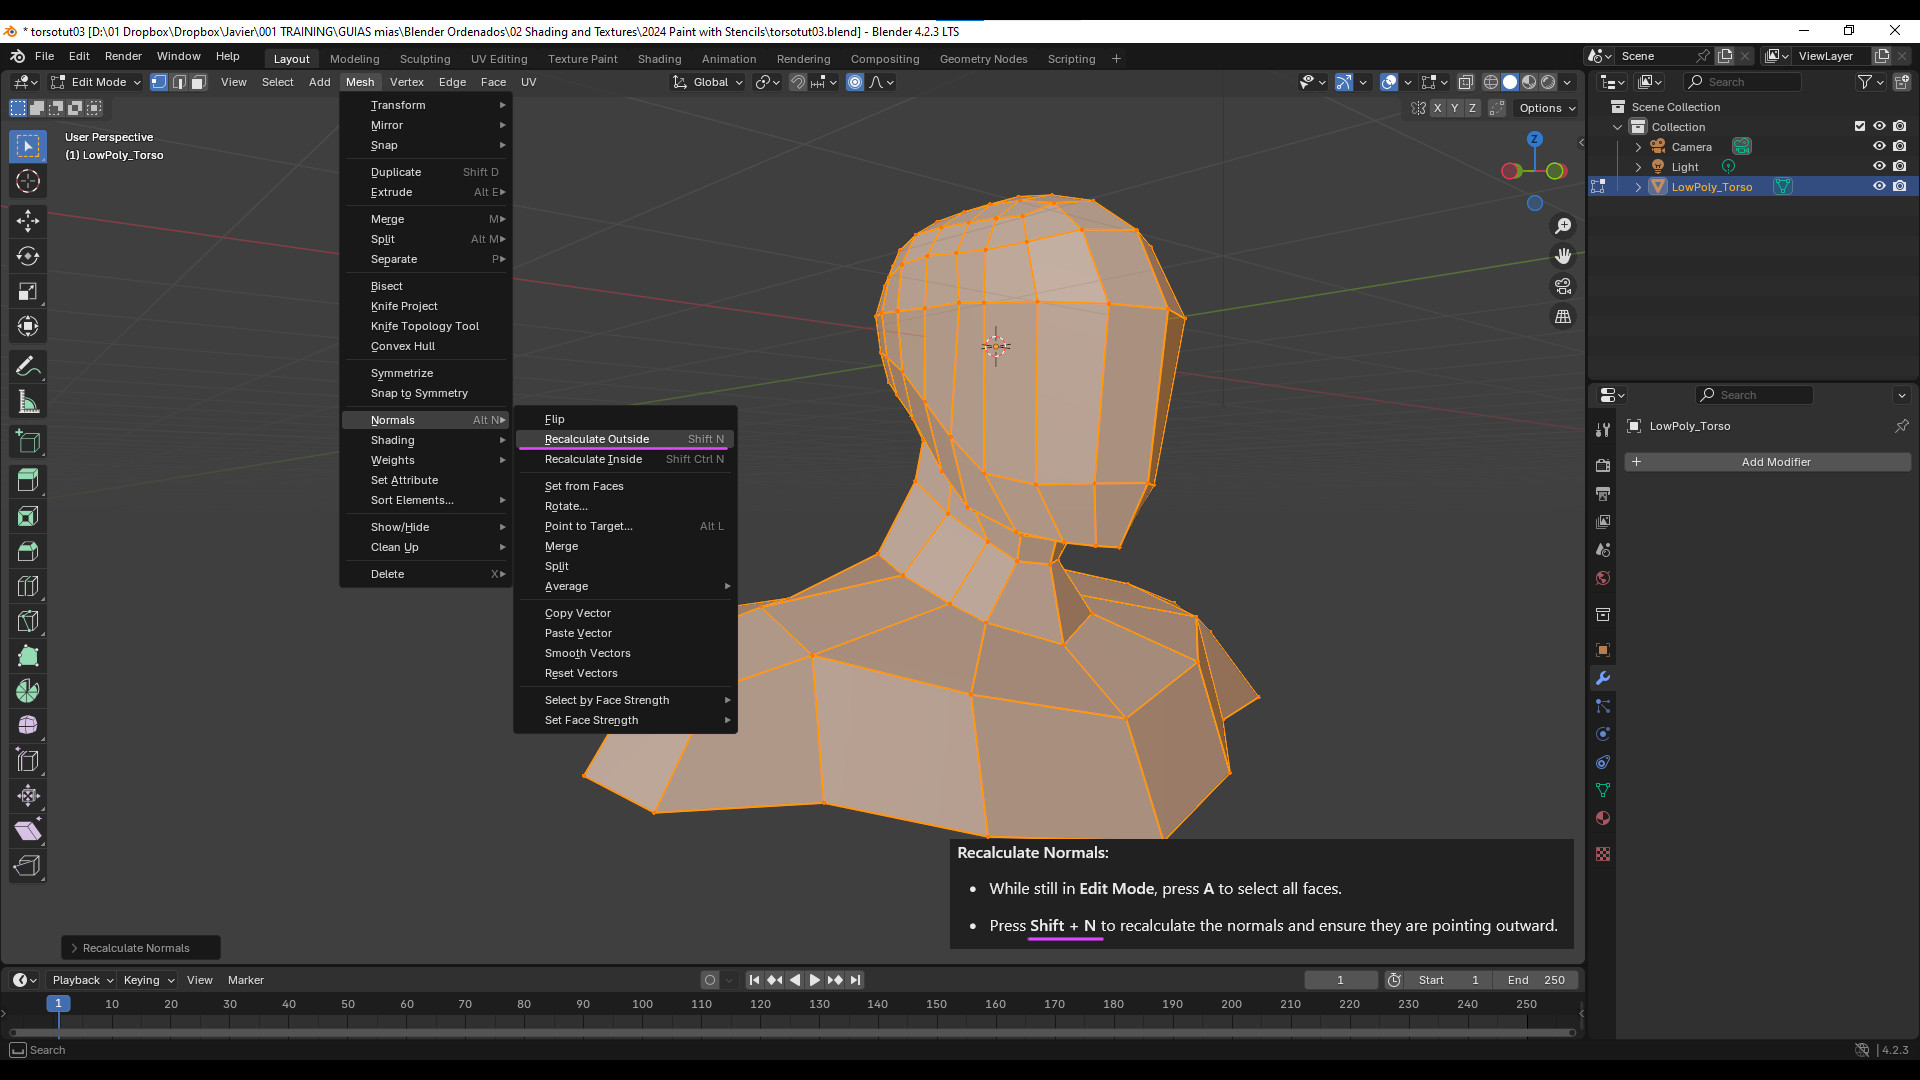Viewport: 1920px width, 1080px height.
Task: Select the Scale tool
Action: click(x=28, y=291)
